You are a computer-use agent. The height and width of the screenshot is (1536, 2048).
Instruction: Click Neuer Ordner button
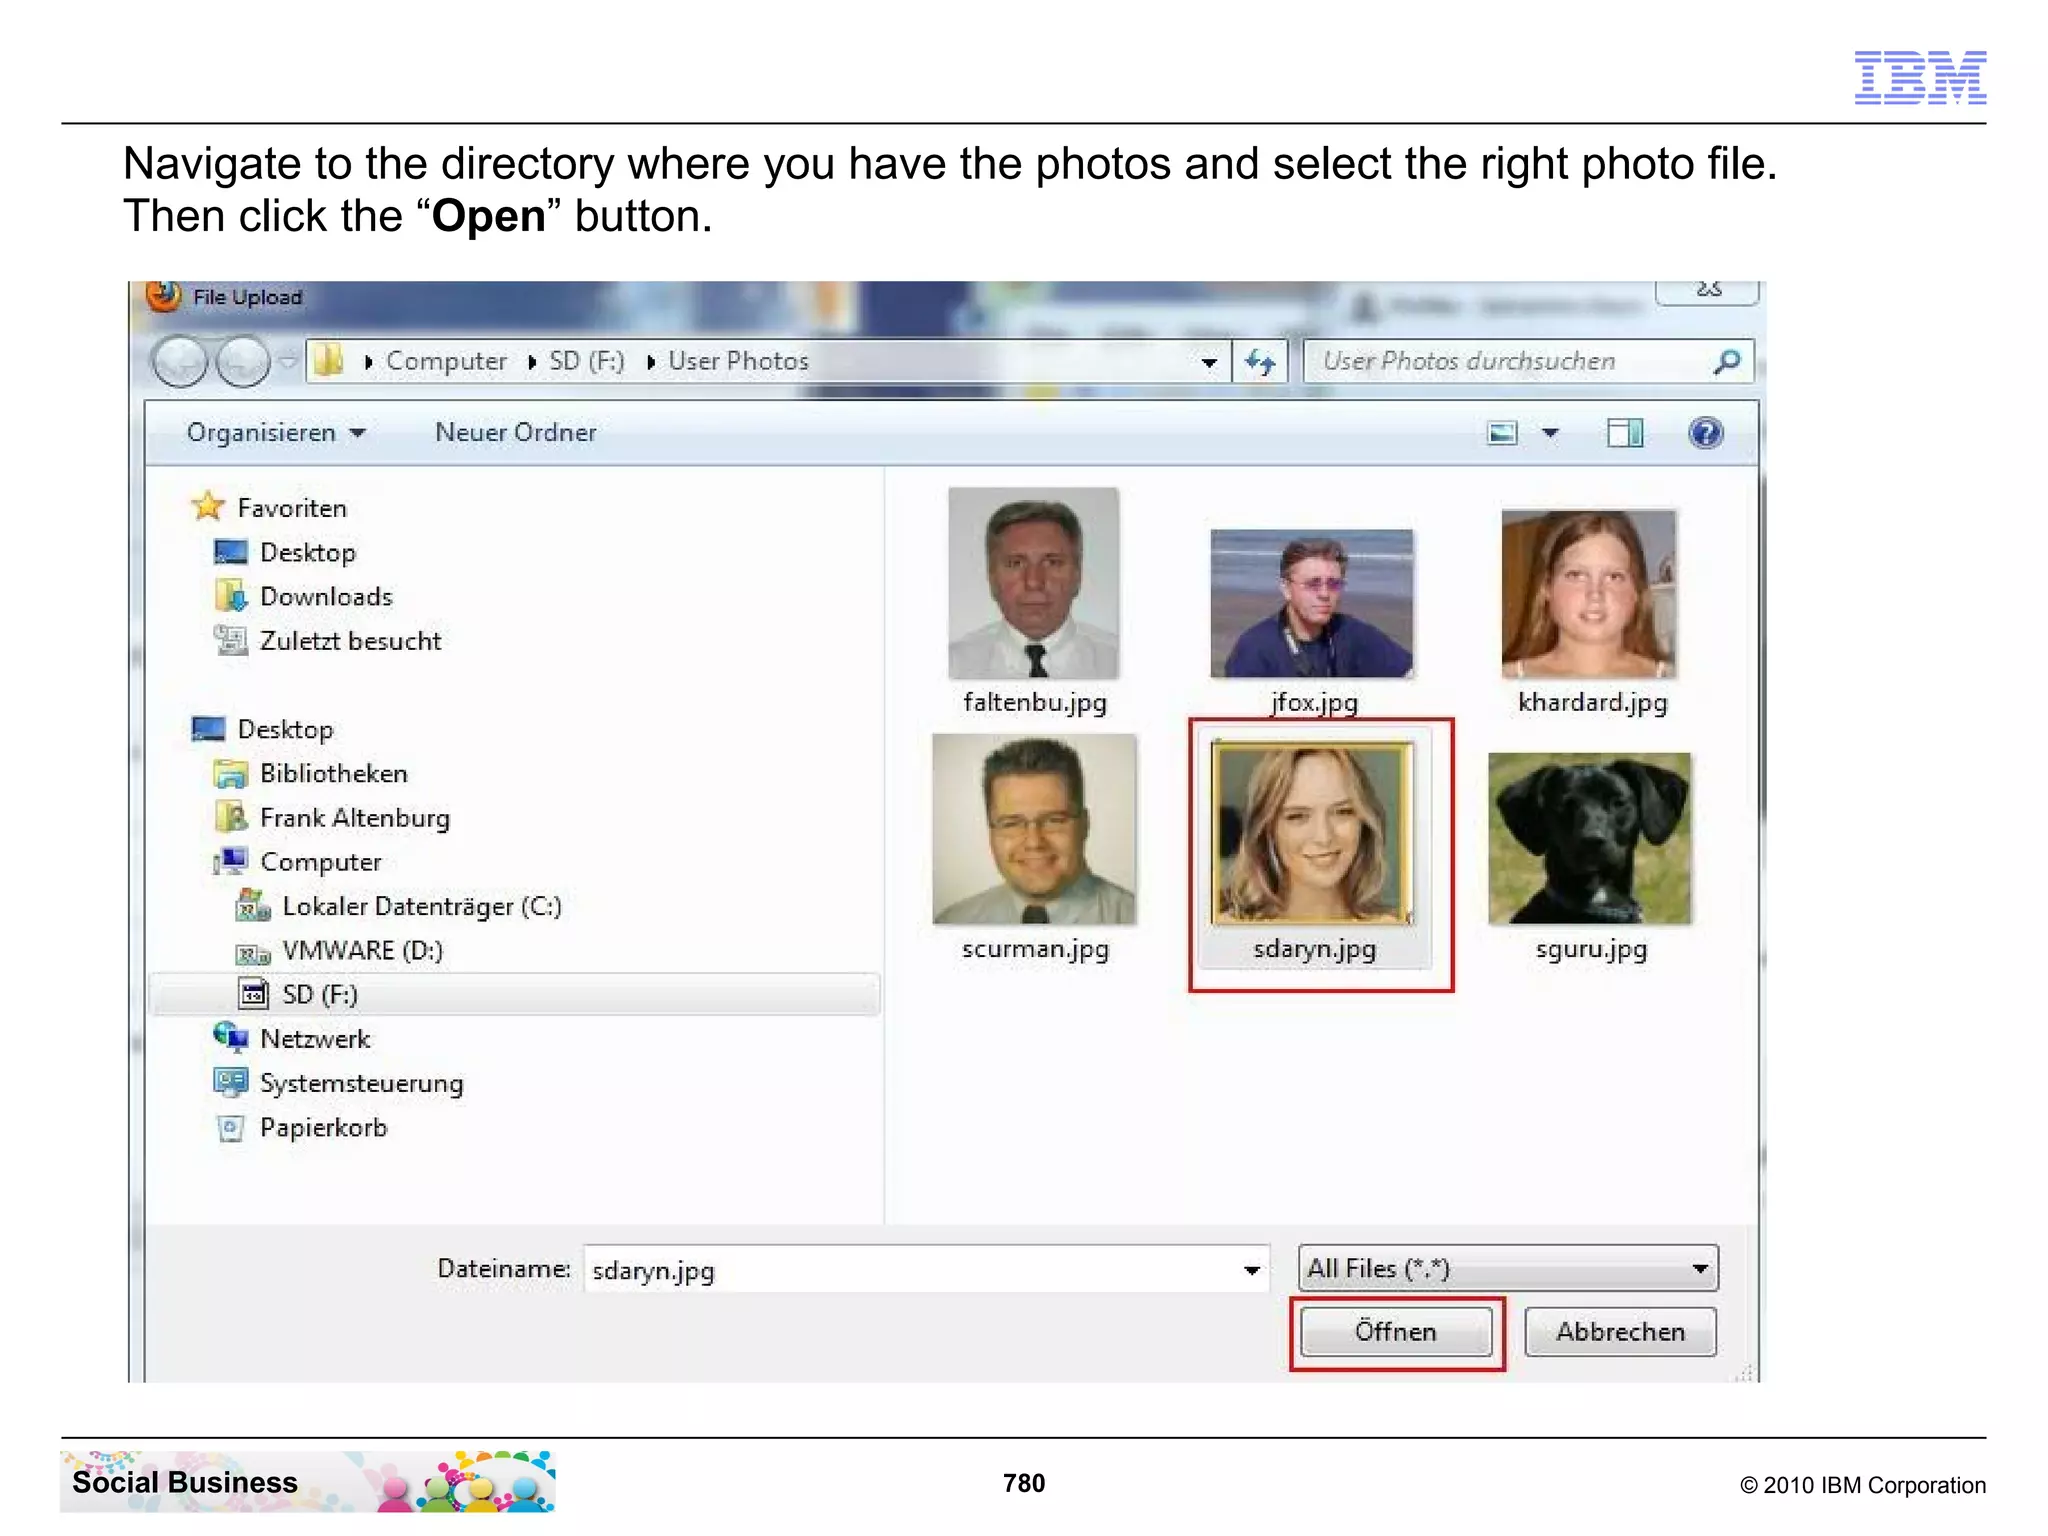[516, 433]
